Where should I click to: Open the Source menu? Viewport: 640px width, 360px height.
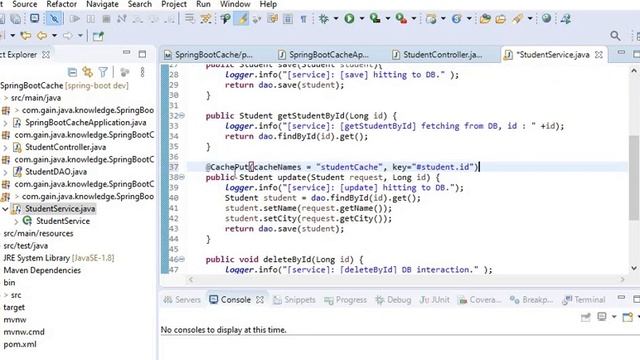tap(24, 4)
